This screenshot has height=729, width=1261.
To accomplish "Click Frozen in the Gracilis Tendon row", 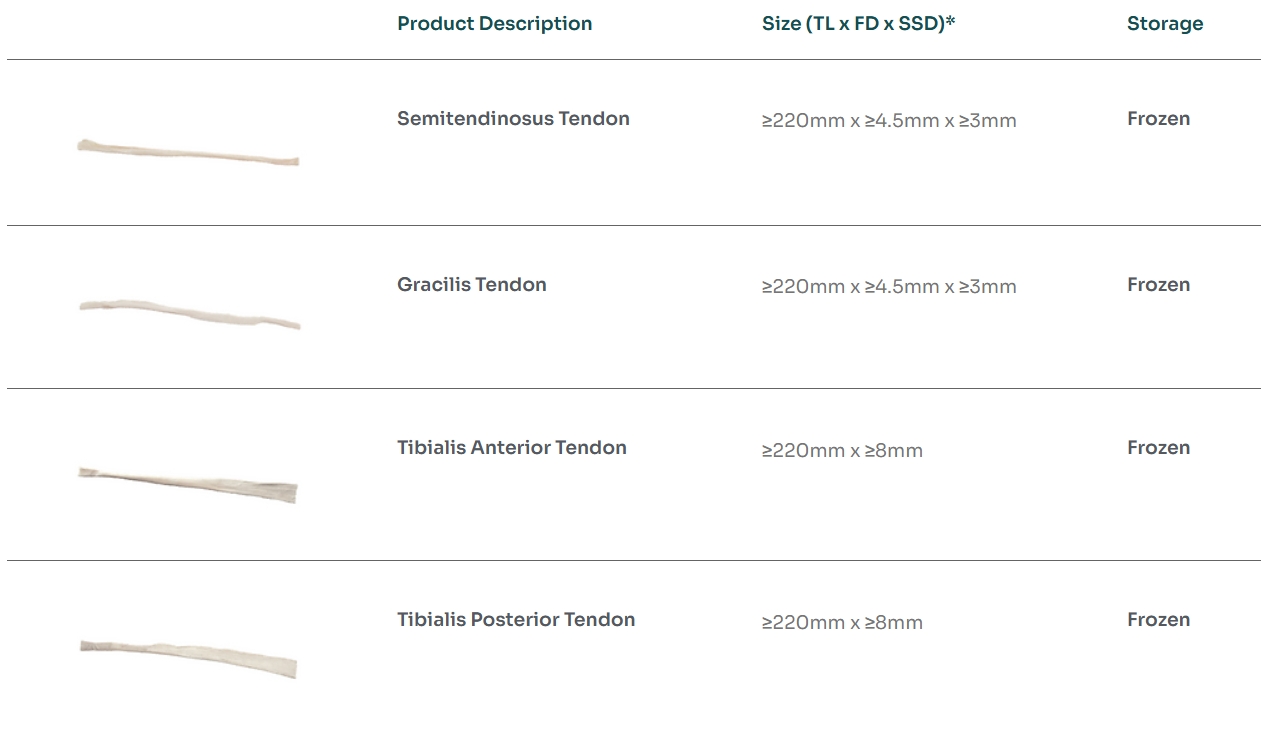I will pyautogui.click(x=1157, y=284).
